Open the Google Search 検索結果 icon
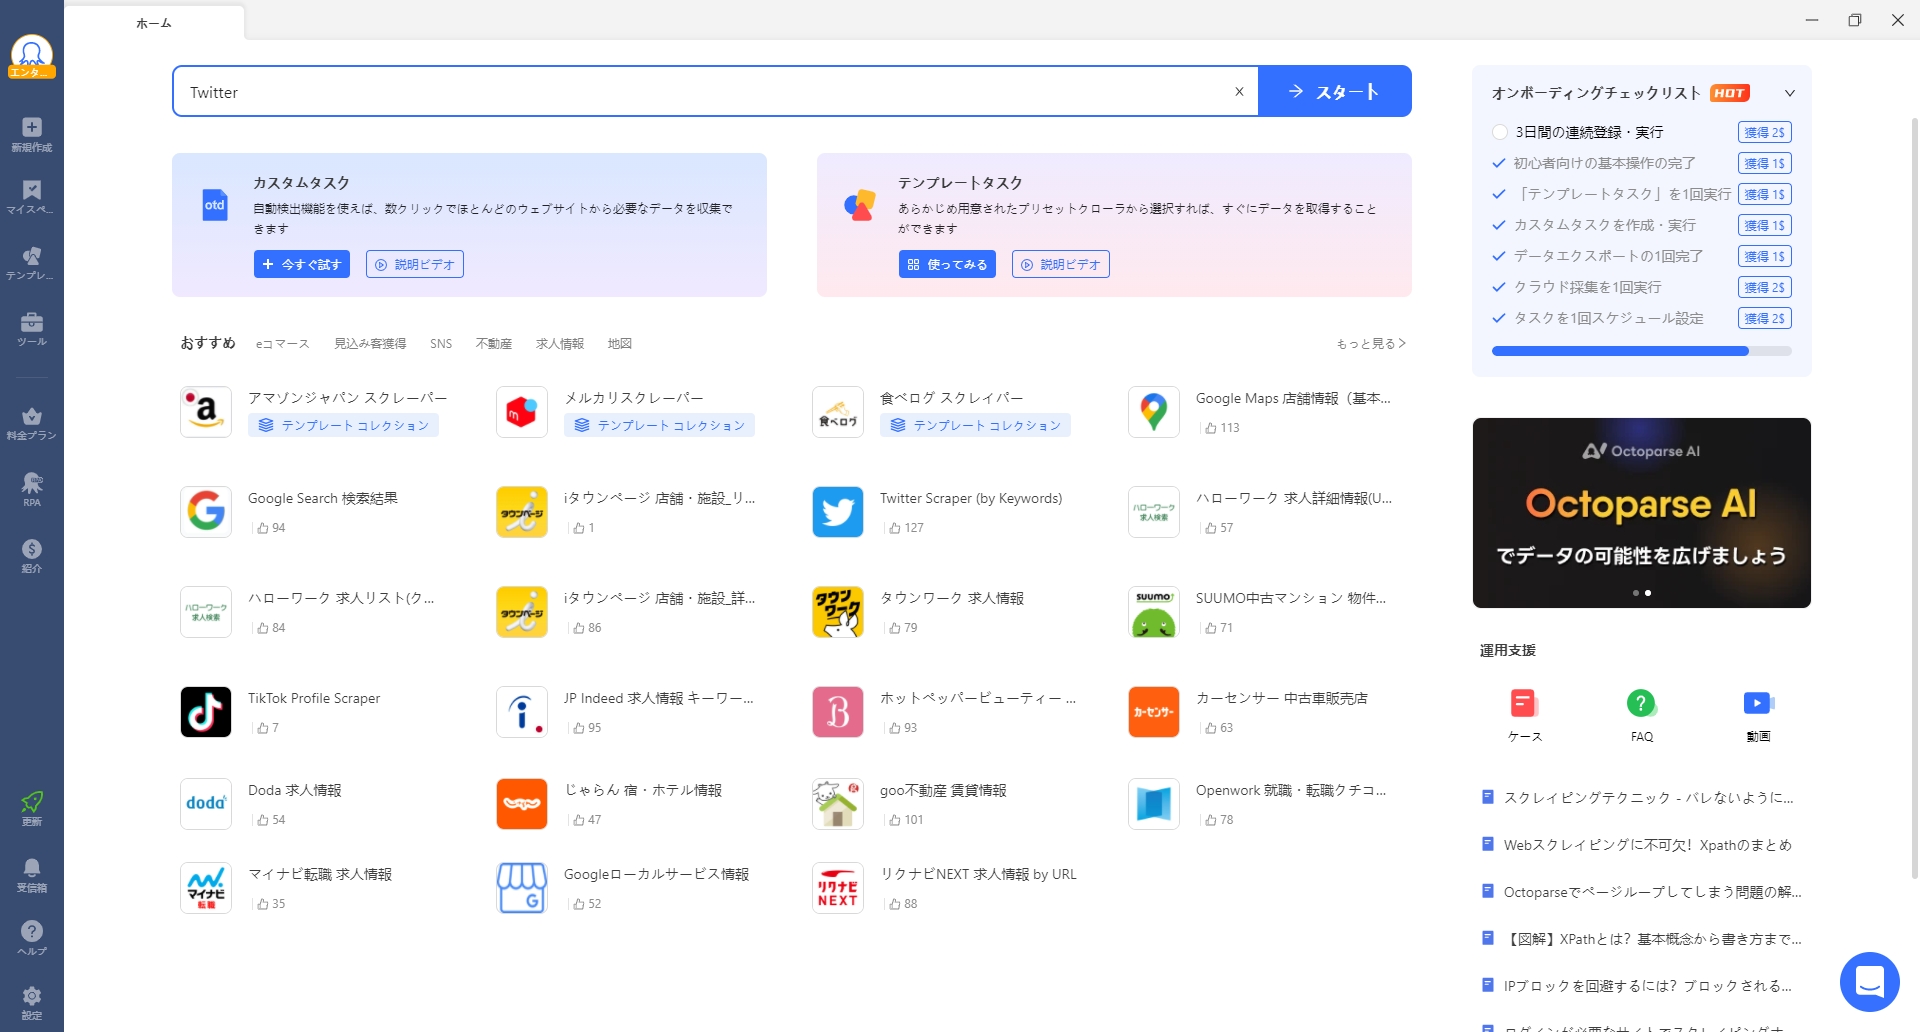Image resolution: width=1920 pixels, height=1032 pixels. (x=206, y=512)
